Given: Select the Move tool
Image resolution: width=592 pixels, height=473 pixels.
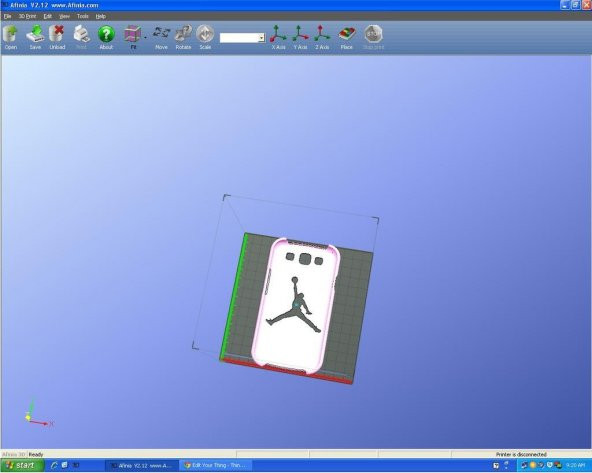Looking at the screenshot, I should (161, 37).
